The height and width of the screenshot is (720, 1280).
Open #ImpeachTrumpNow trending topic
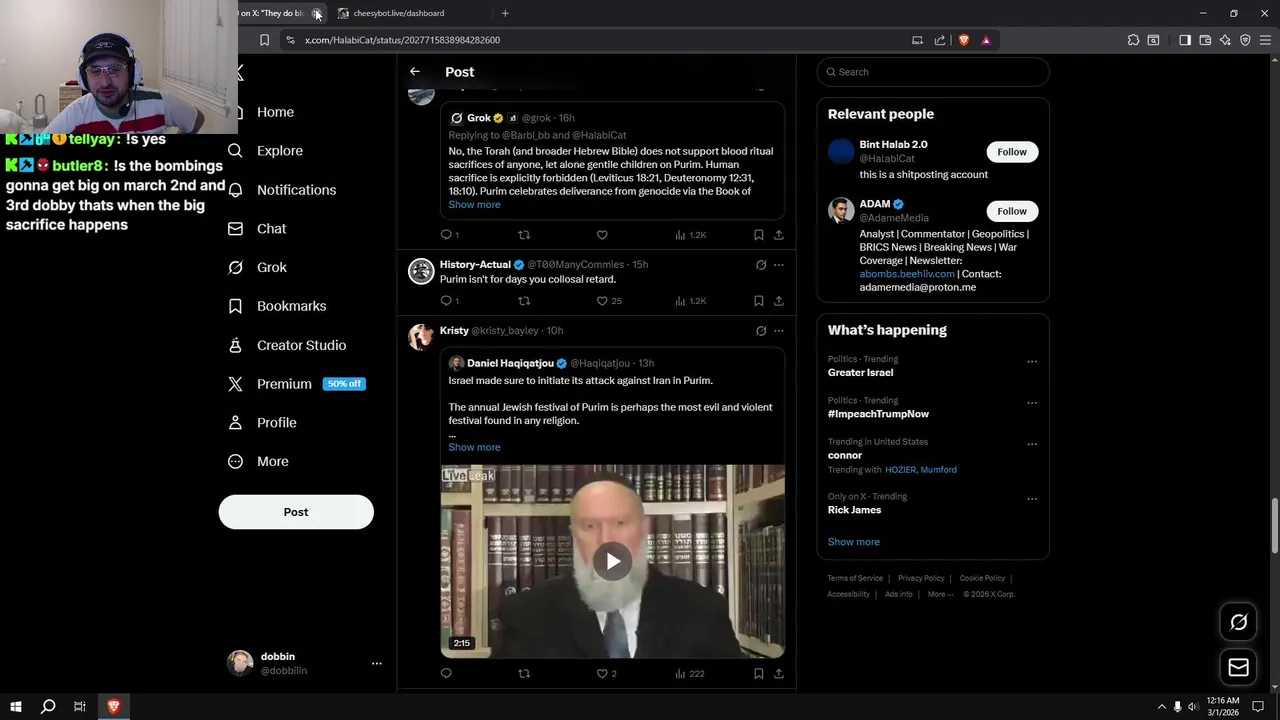878,414
